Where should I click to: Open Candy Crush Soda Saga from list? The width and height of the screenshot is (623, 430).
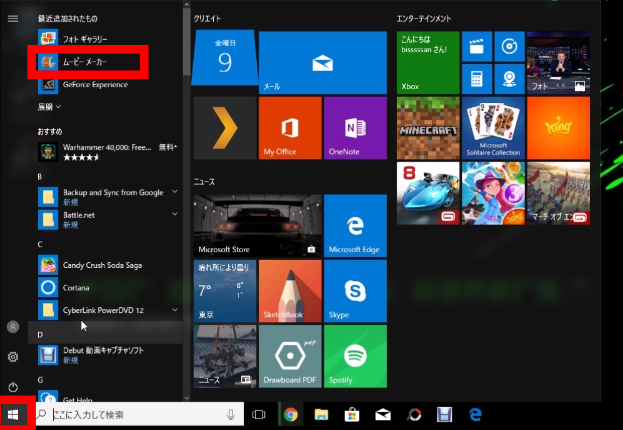click(x=105, y=265)
